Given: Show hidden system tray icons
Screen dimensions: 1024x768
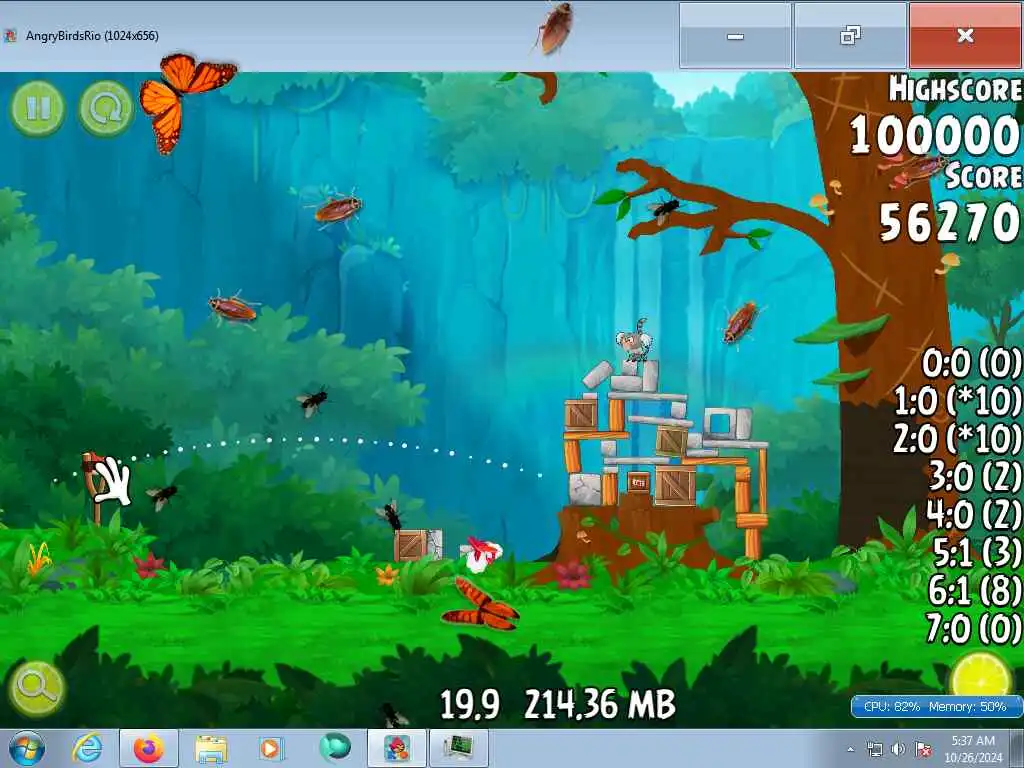Looking at the screenshot, I should click(850, 750).
